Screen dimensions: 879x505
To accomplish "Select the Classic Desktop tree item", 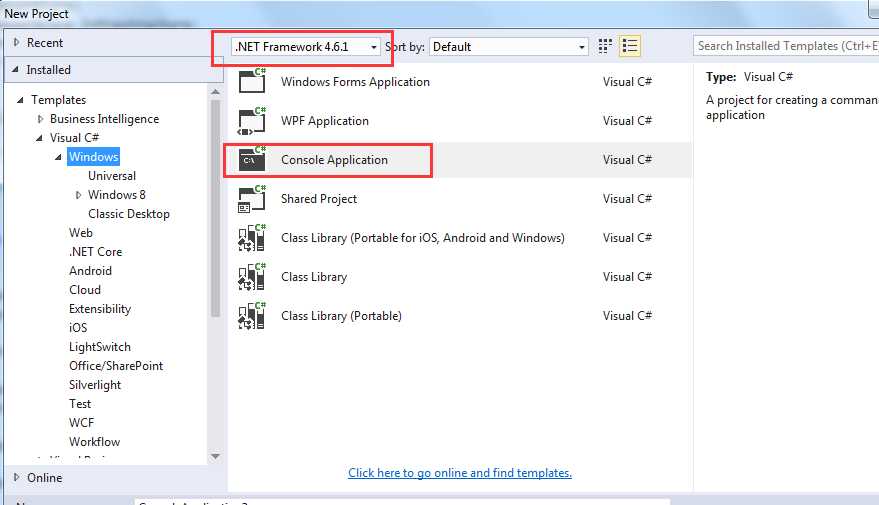I will (x=128, y=214).
